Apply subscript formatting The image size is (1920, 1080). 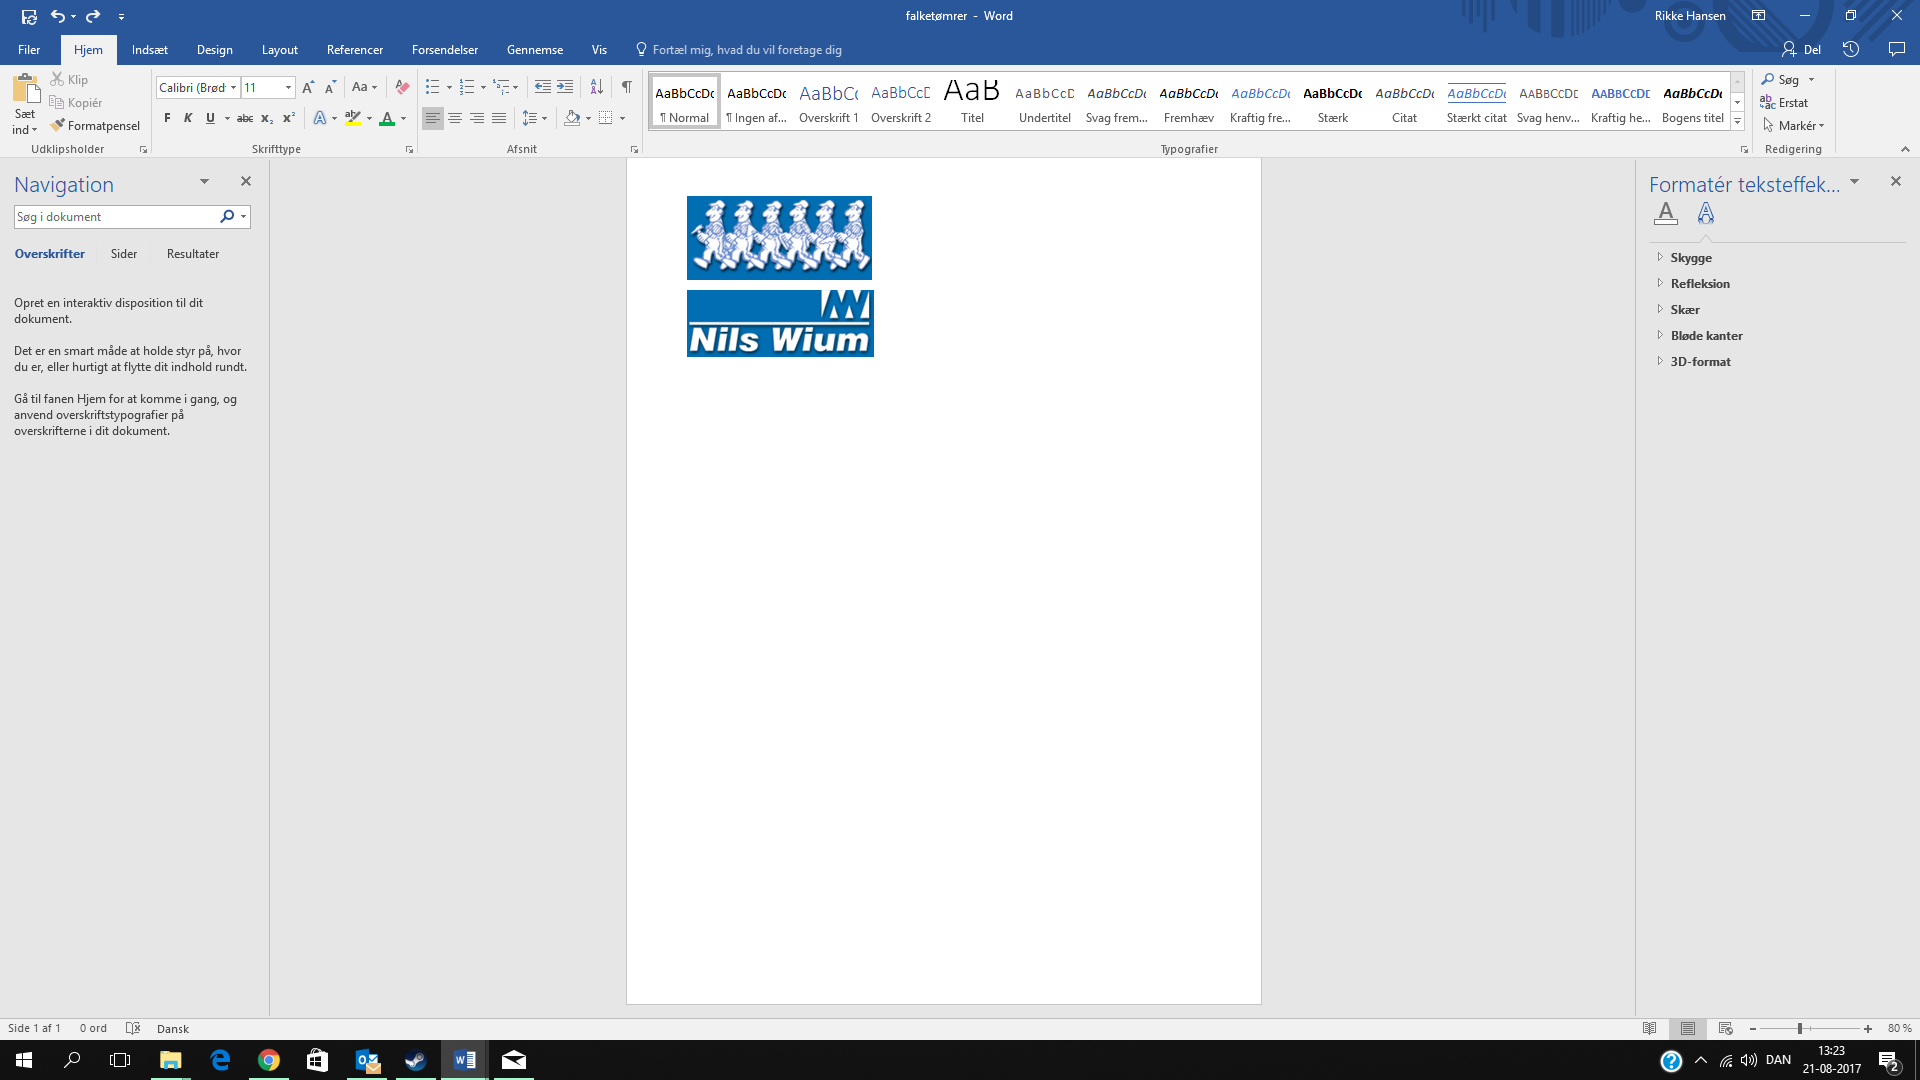[266, 118]
